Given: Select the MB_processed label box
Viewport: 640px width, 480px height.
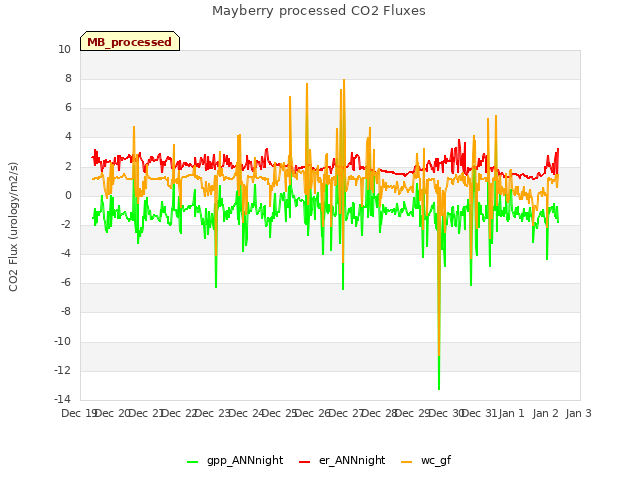Looking at the screenshot, I should (130, 41).
